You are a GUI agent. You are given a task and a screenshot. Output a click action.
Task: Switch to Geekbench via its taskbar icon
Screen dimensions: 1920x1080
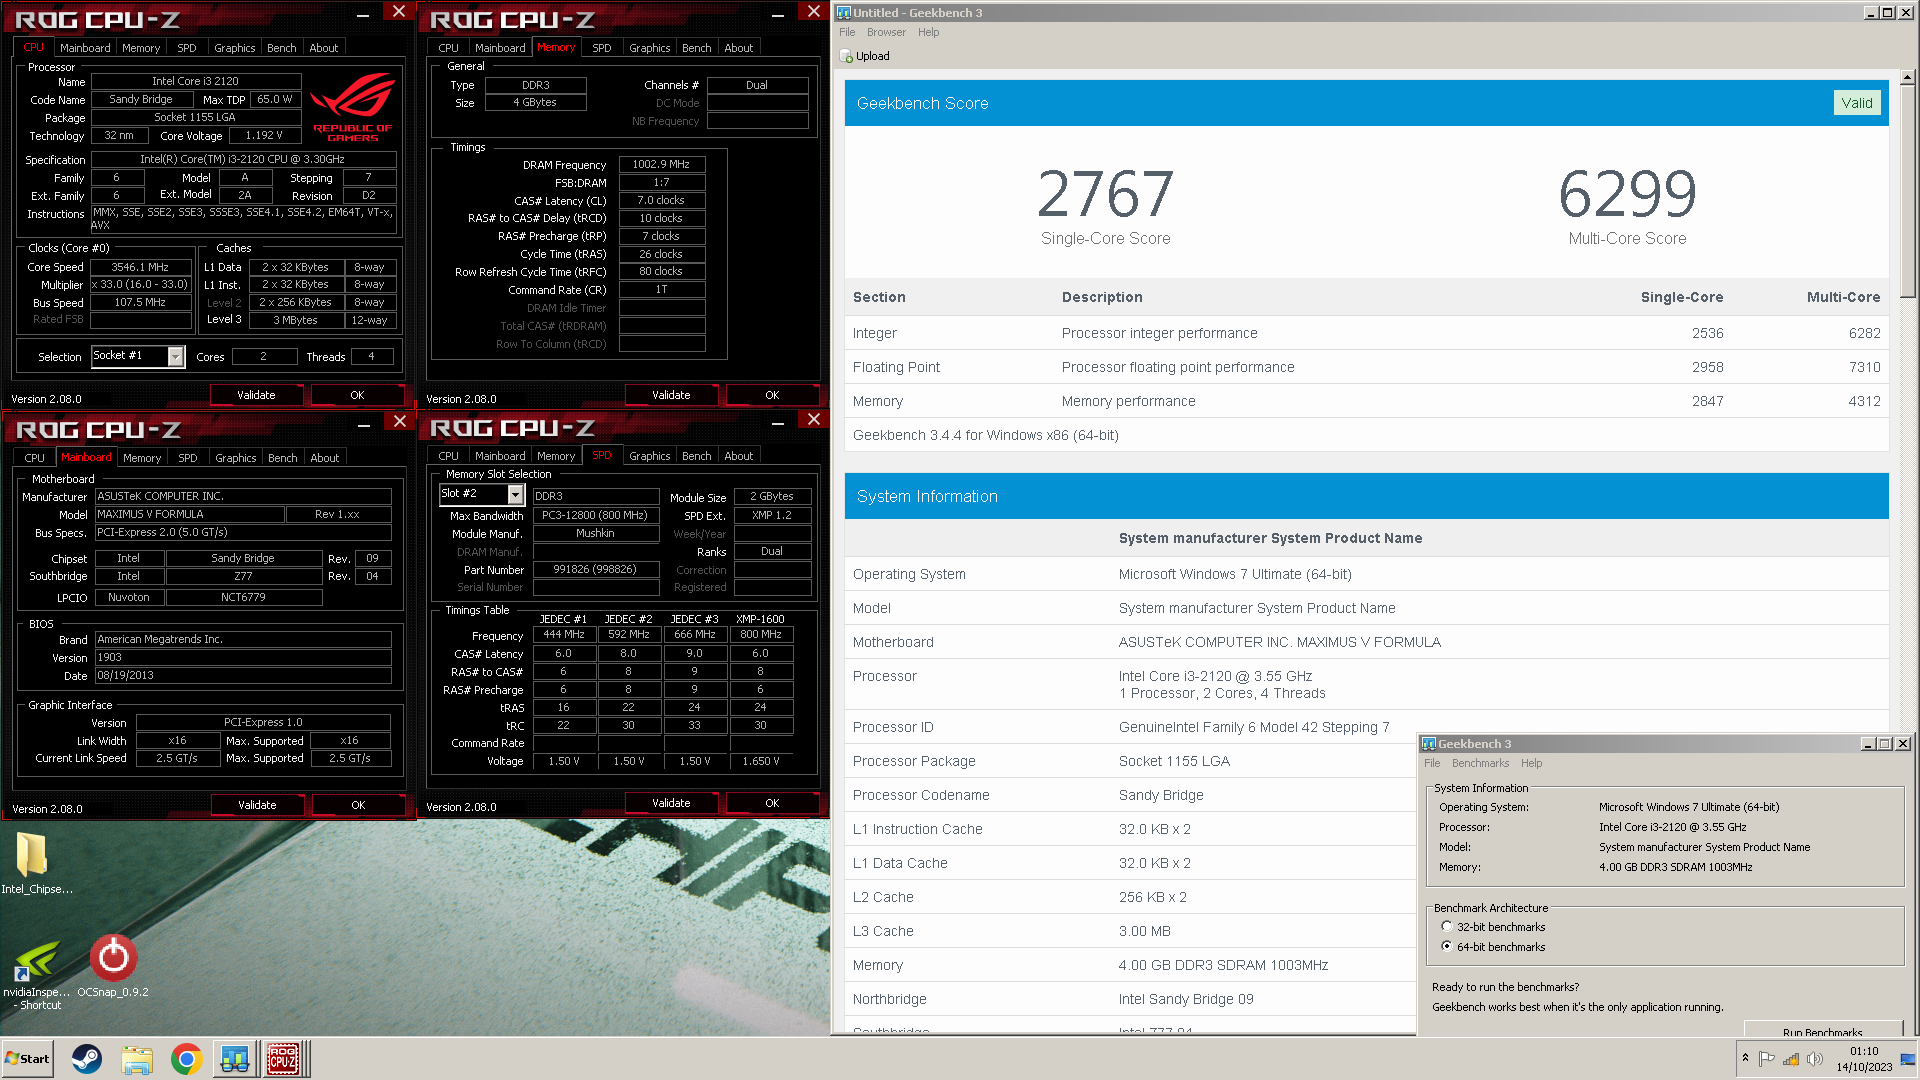235,1058
